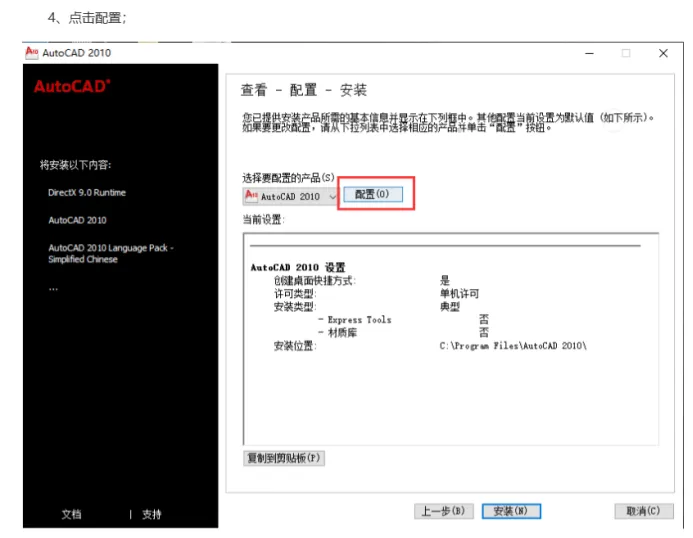Click the 创建桌面快捷方式 setting row
Image resolution: width=693 pixels, height=538 pixels.
pyautogui.click(x=362, y=280)
